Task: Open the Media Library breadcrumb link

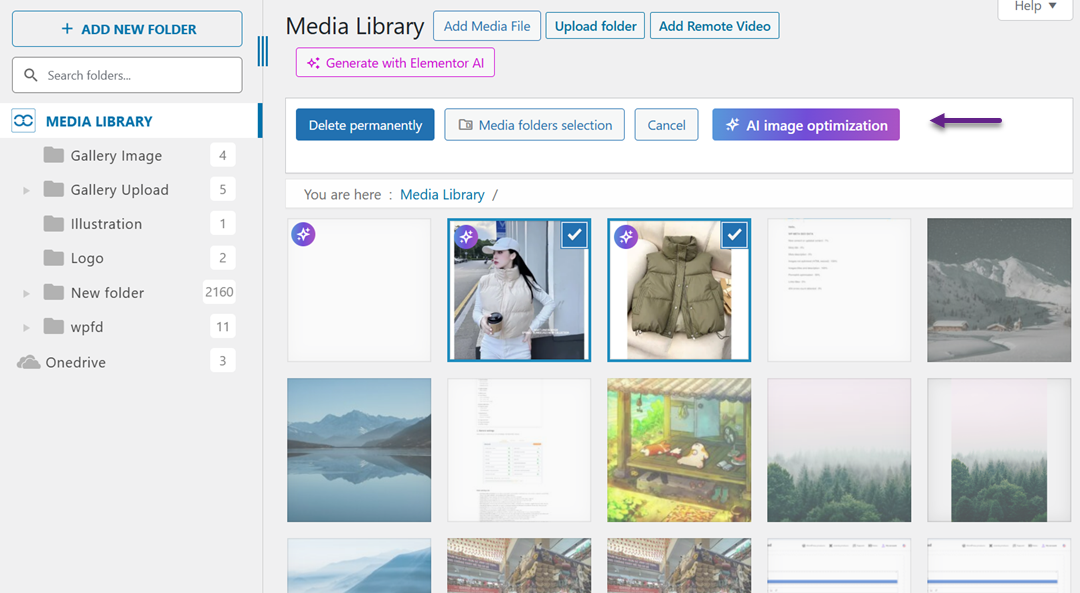Action: coord(442,194)
